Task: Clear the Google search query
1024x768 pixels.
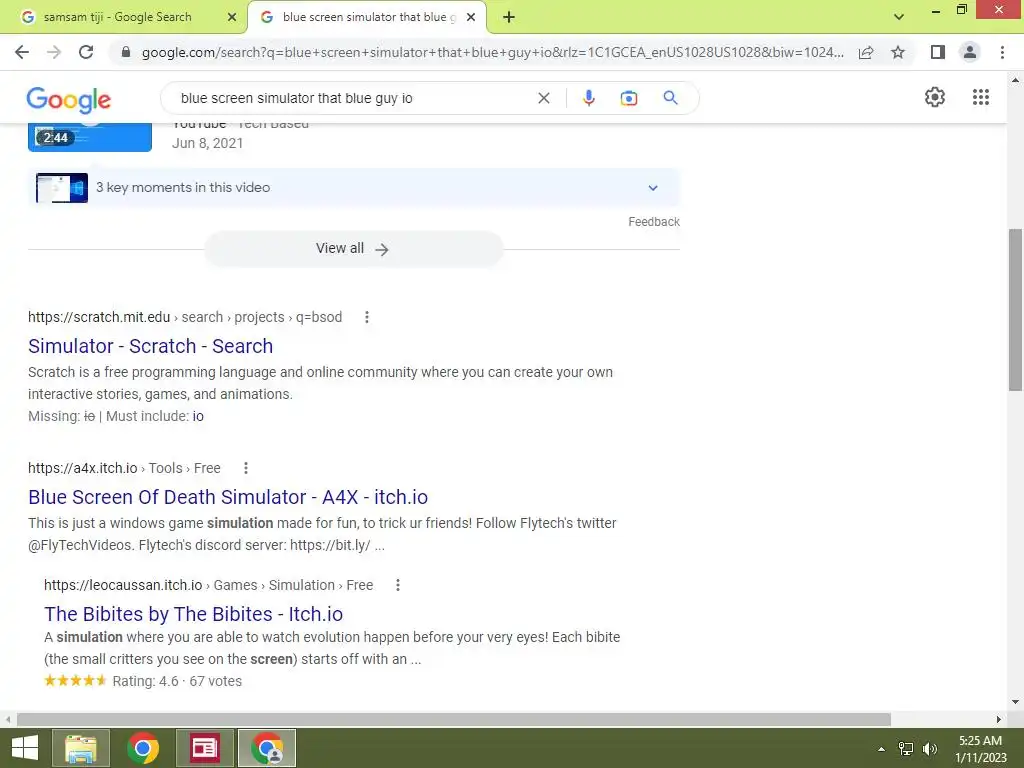Action: tap(543, 98)
